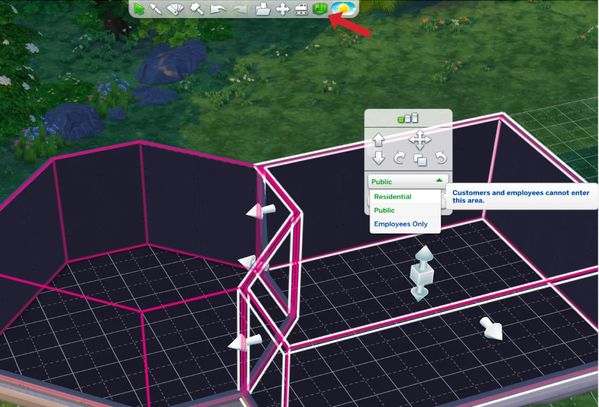The height and width of the screenshot is (407, 599).
Task: Choose Public in the dropdown list
Action: pos(384,210)
